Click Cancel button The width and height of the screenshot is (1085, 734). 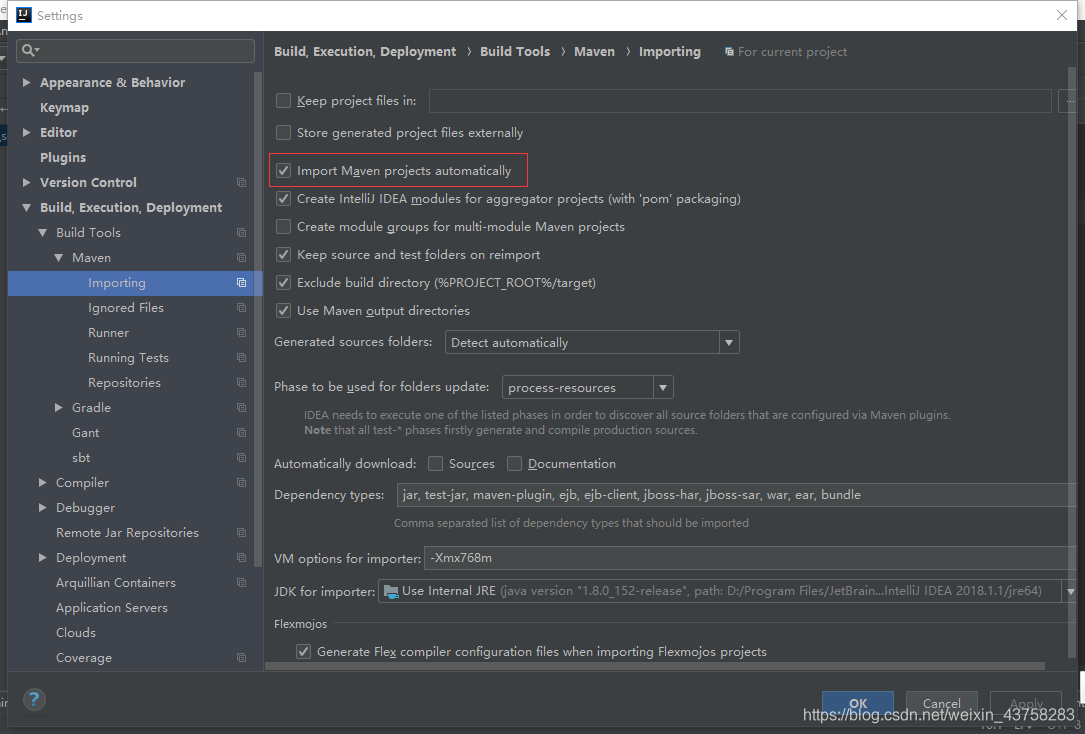pyautogui.click(x=941, y=704)
